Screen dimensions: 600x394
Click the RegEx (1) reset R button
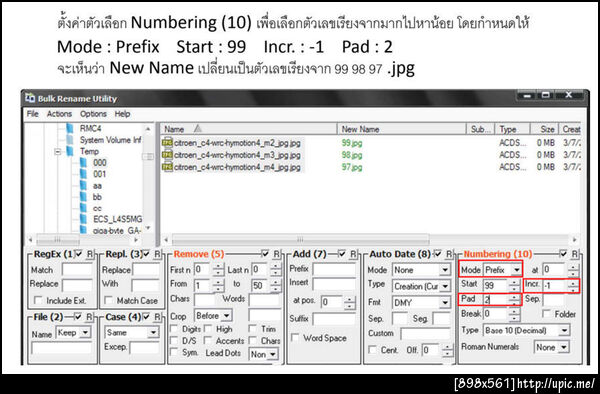[x=90, y=254]
